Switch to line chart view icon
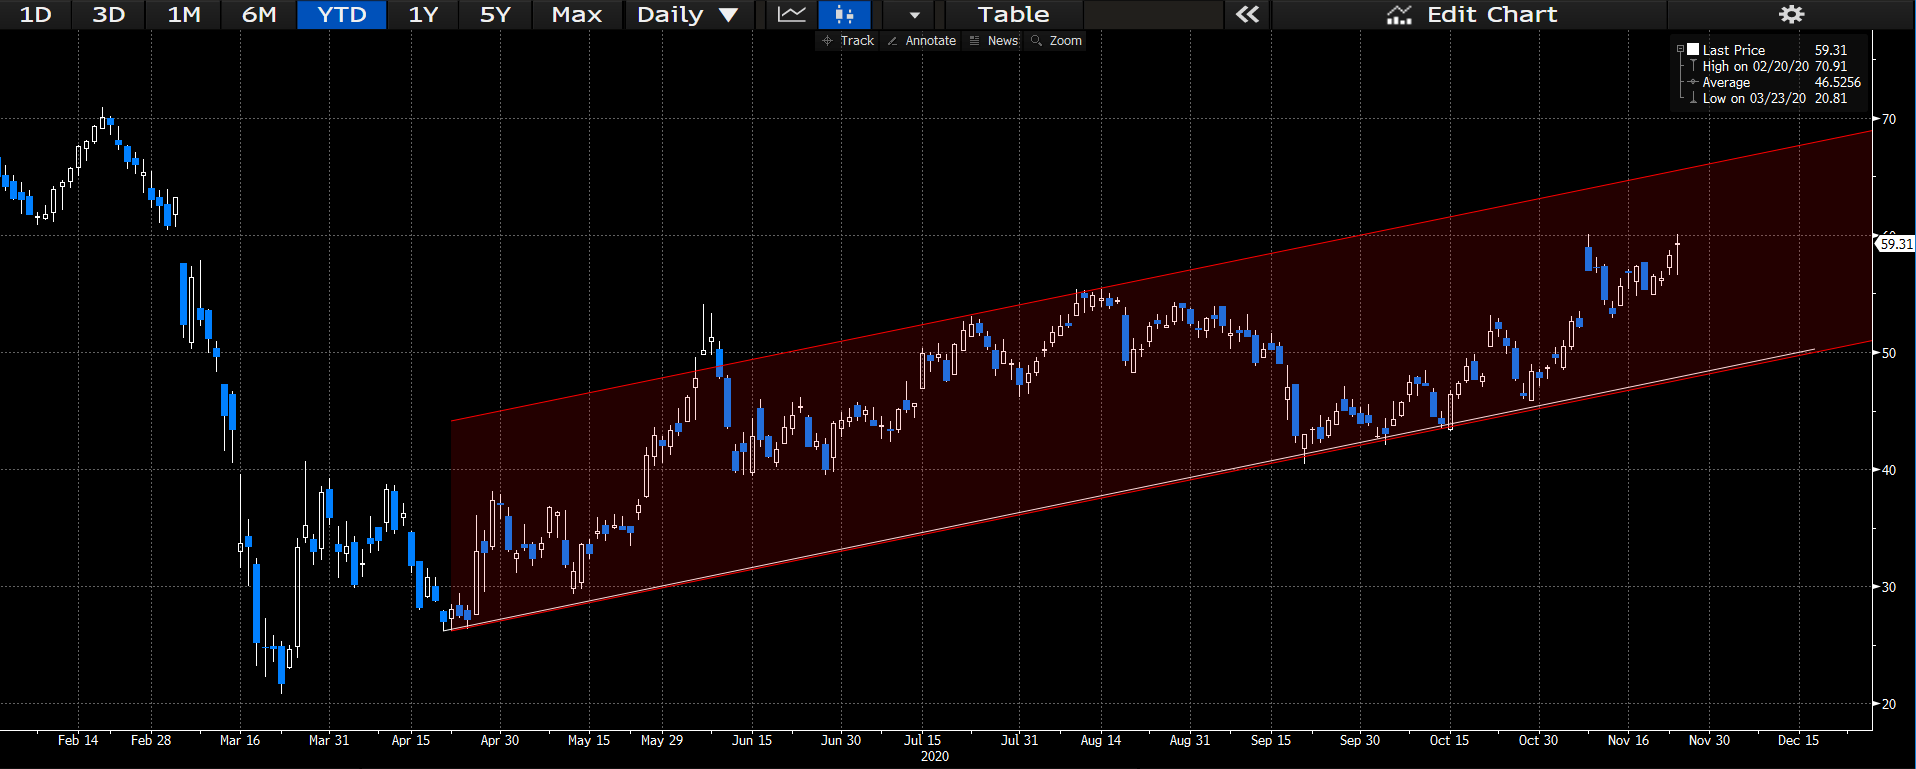Viewport: 1916px width, 769px height. (x=791, y=14)
